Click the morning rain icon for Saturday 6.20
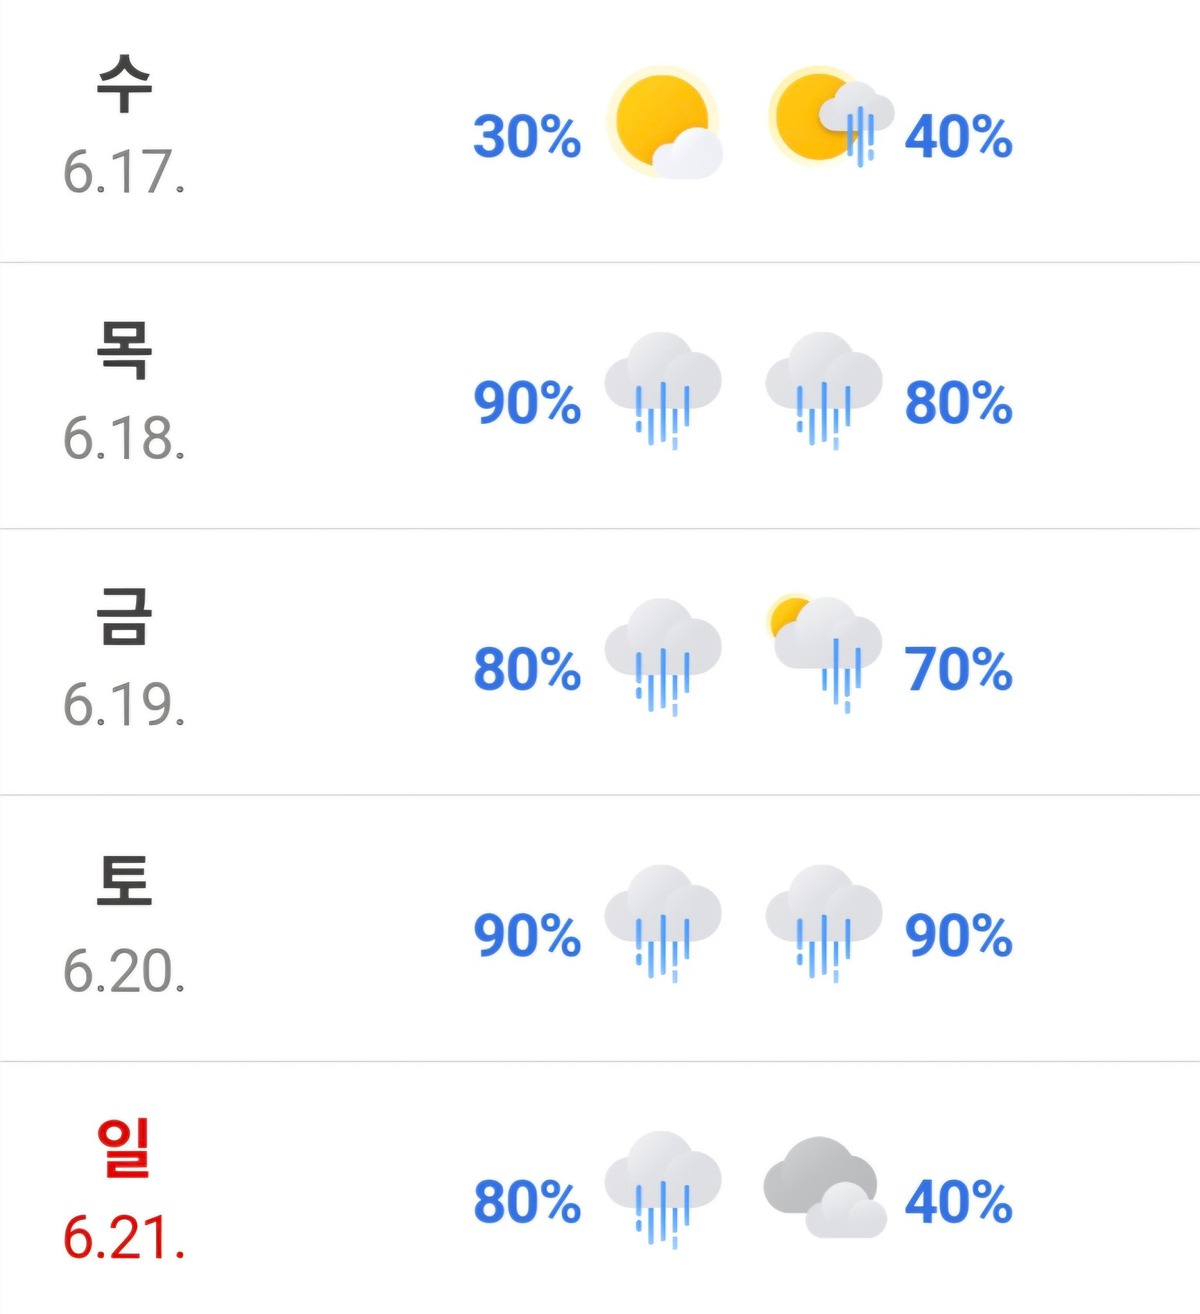Screen dimensions: 1200x1314 coord(663,923)
